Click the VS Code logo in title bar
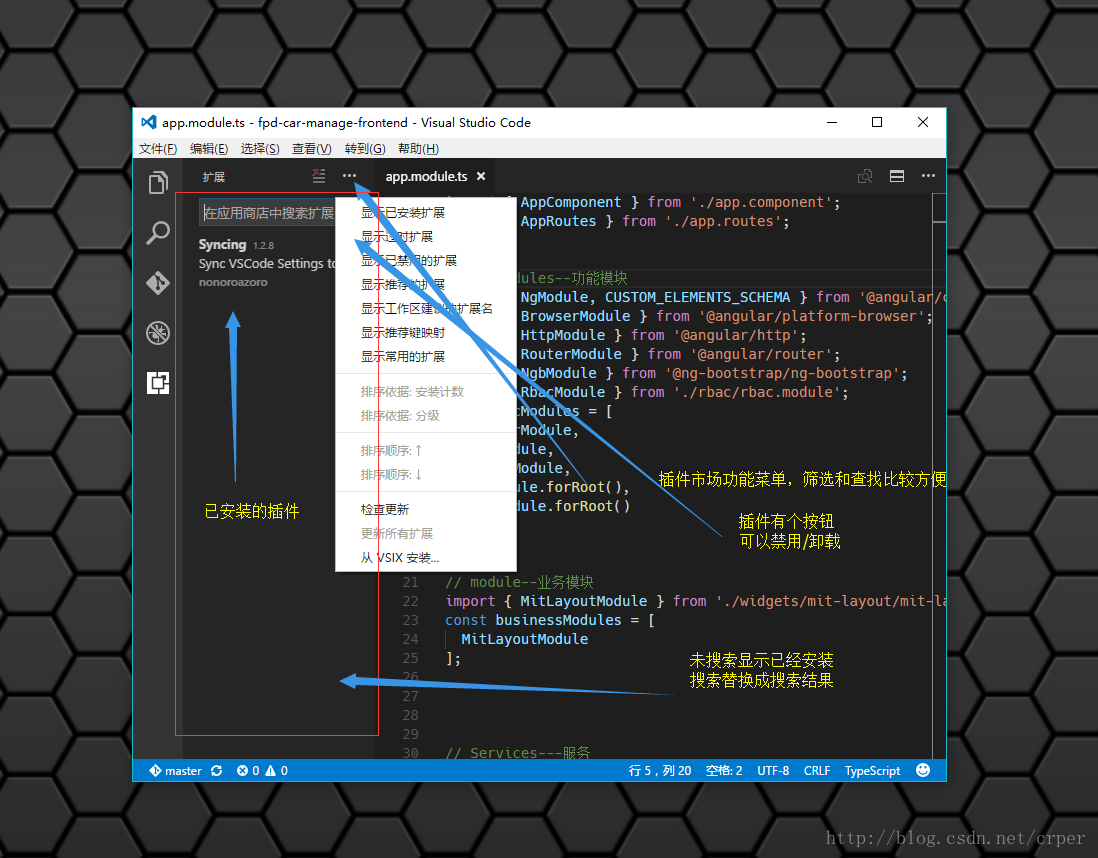The width and height of the screenshot is (1098, 858). tap(148, 122)
